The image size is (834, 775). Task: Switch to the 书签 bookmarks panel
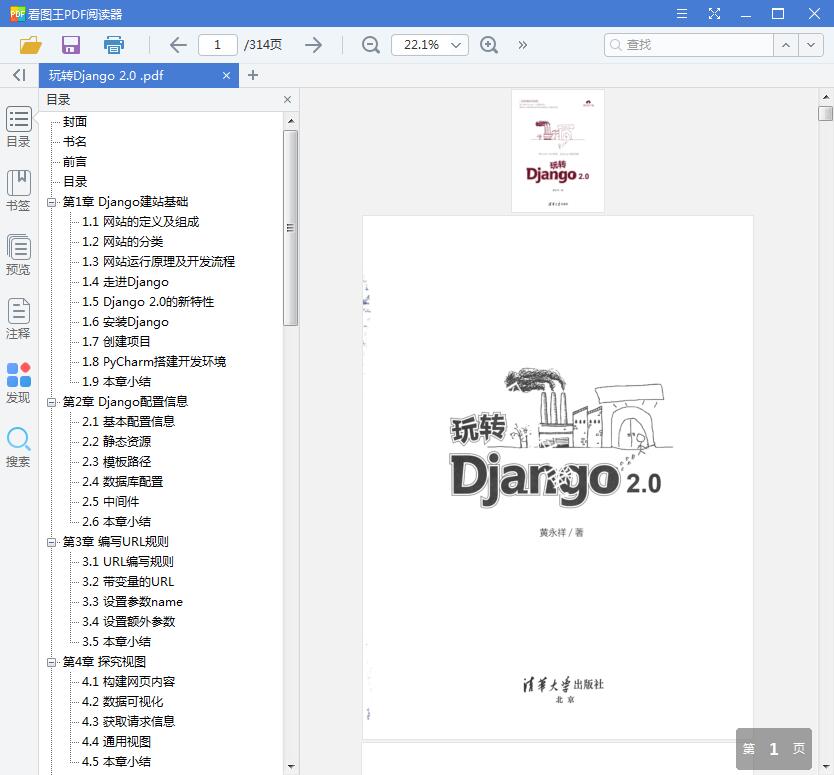point(18,190)
